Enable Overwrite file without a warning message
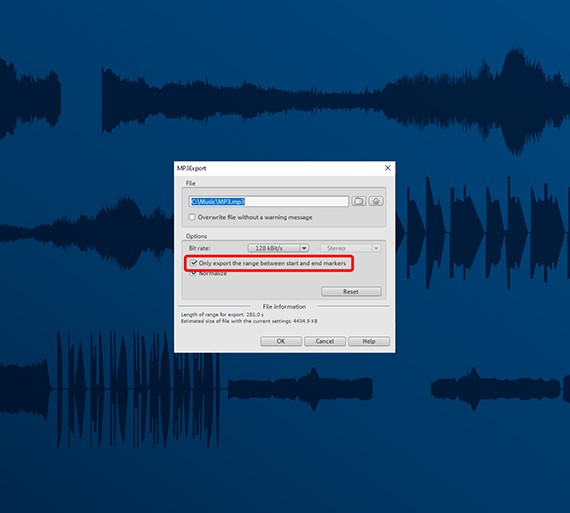The image size is (570, 513). 192,217
